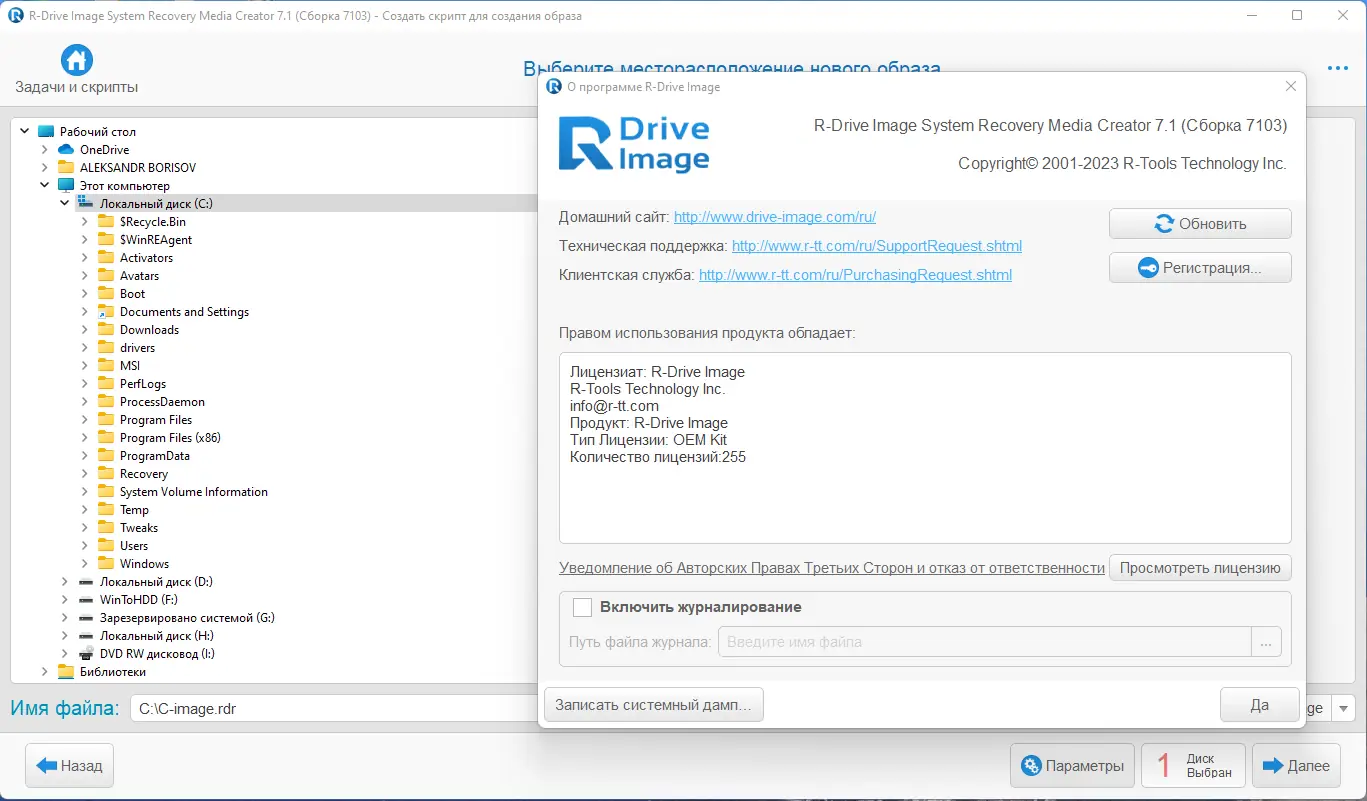Click the Desktop icon in the tree
The height and width of the screenshot is (801, 1367).
(x=46, y=132)
